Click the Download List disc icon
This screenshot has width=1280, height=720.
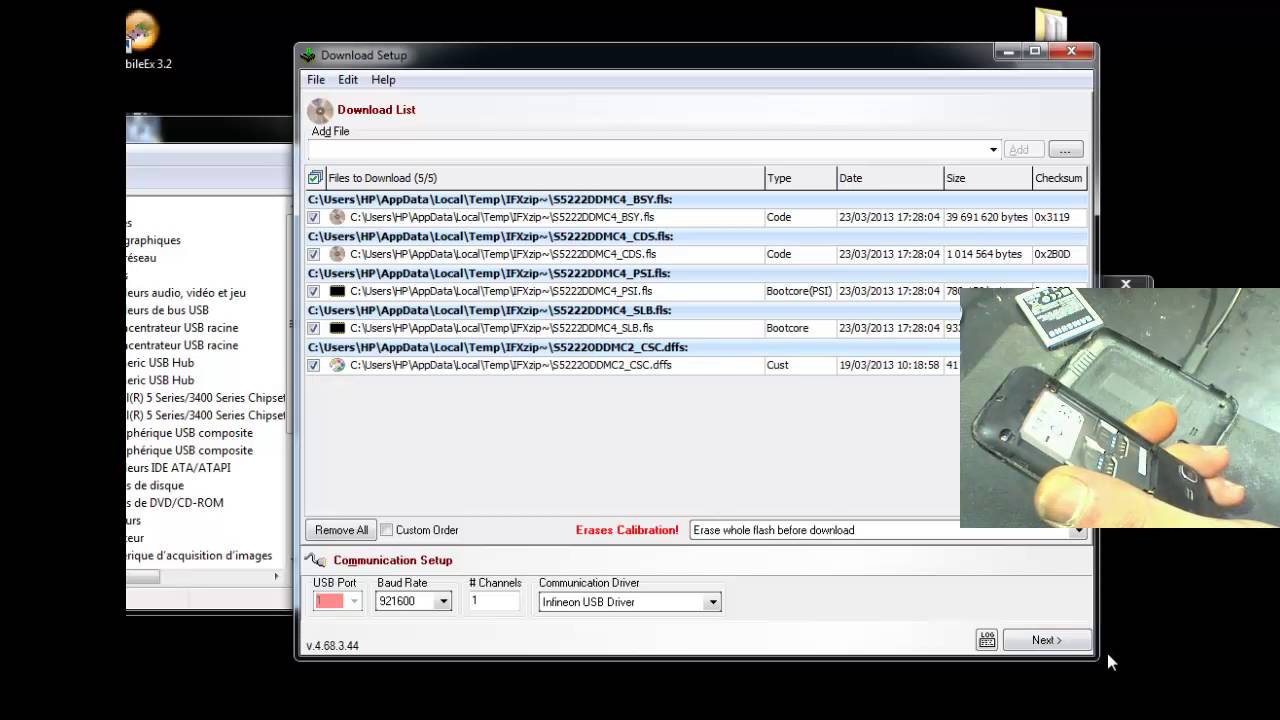pyautogui.click(x=320, y=110)
